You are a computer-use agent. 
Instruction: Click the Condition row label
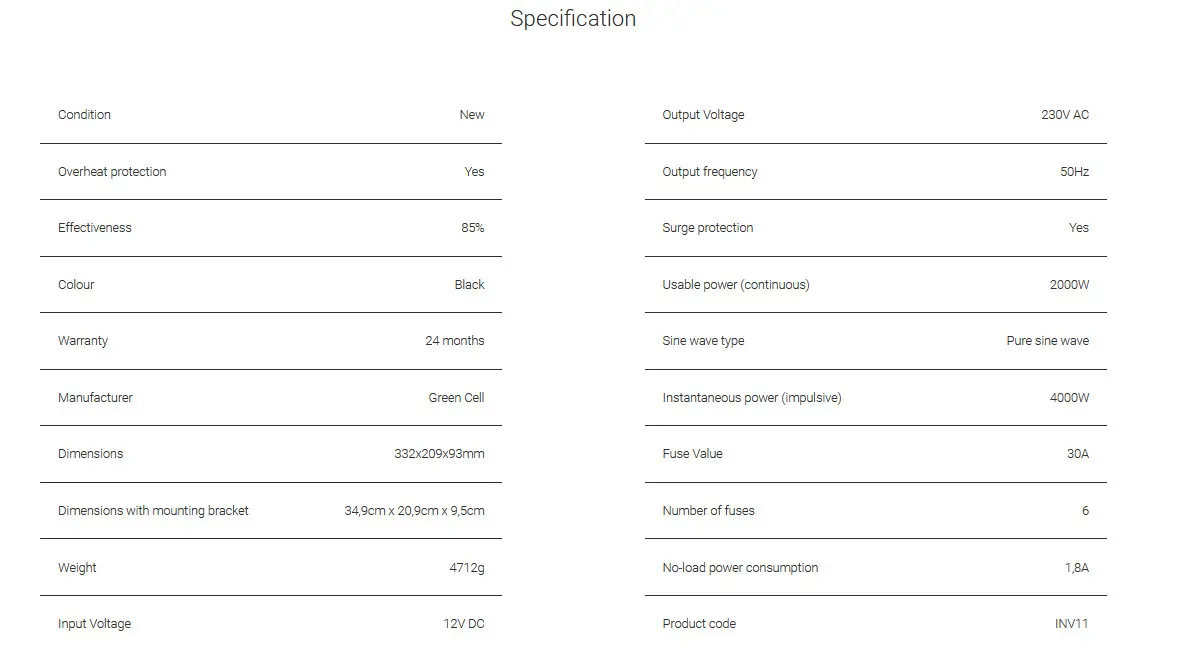pyautogui.click(x=84, y=115)
